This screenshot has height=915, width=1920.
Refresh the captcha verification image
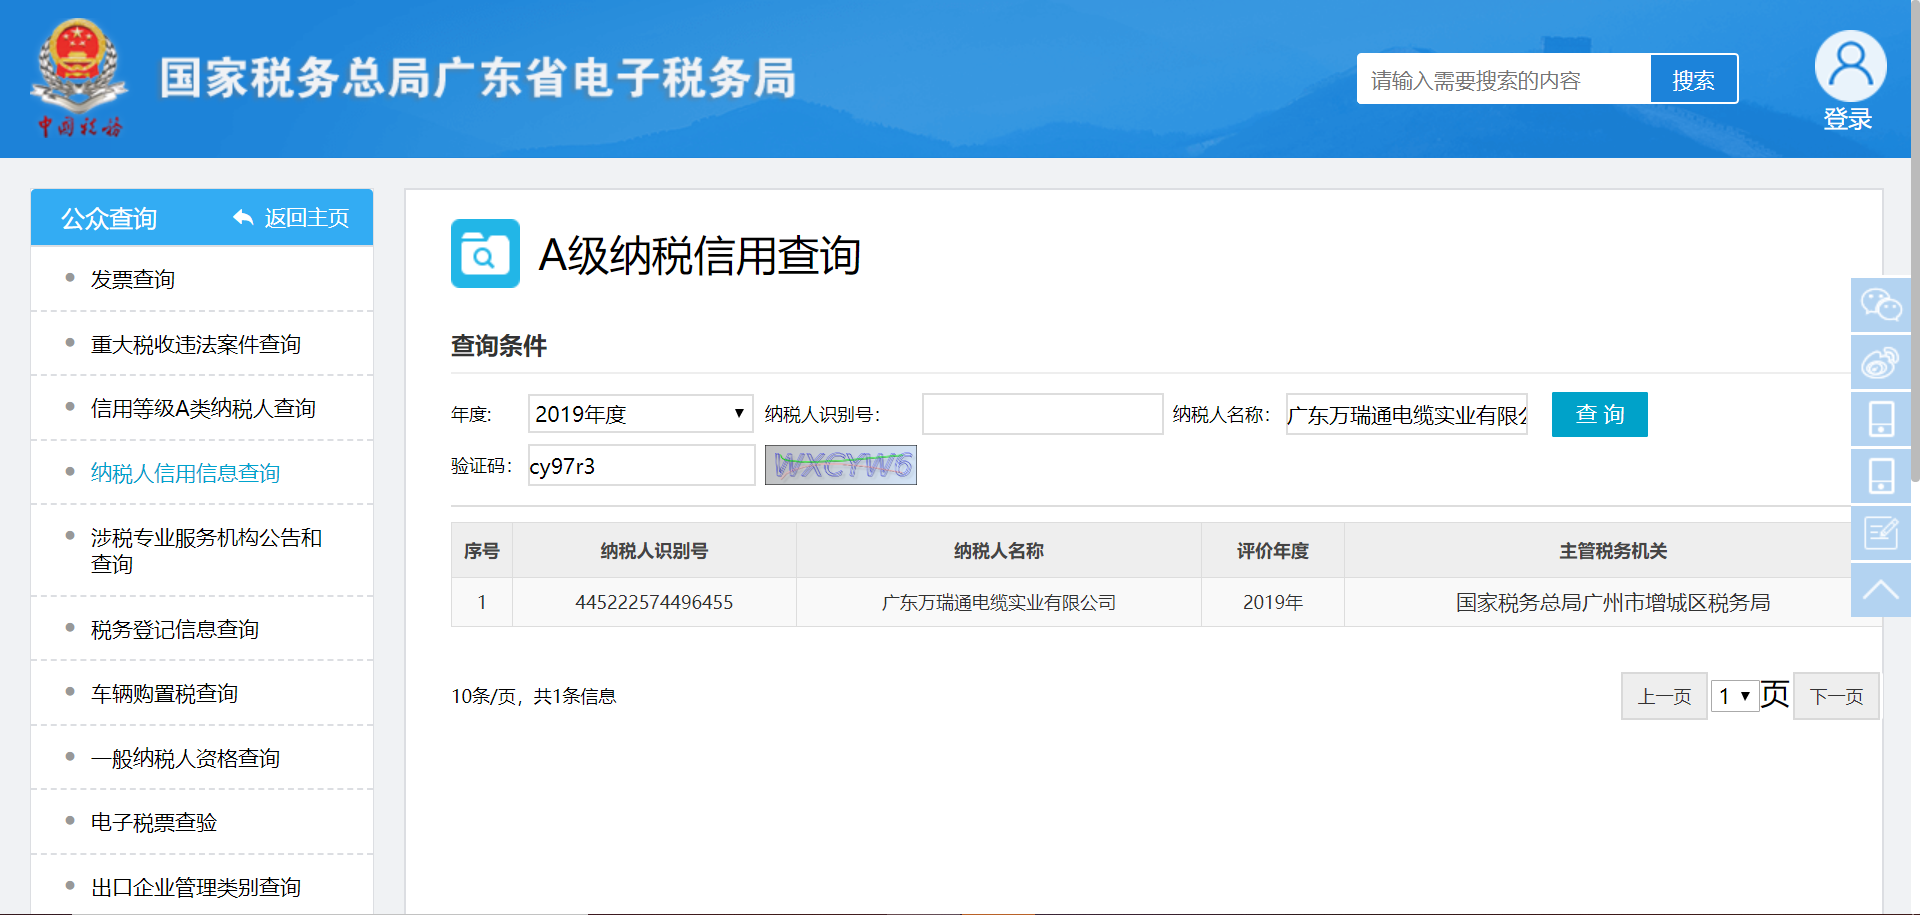[x=841, y=465]
